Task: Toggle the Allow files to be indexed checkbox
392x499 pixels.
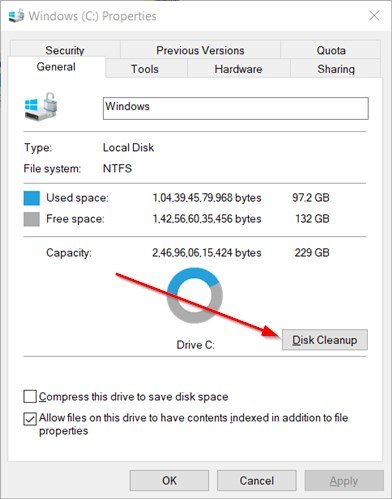Action: pyautogui.click(x=30, y=419)
